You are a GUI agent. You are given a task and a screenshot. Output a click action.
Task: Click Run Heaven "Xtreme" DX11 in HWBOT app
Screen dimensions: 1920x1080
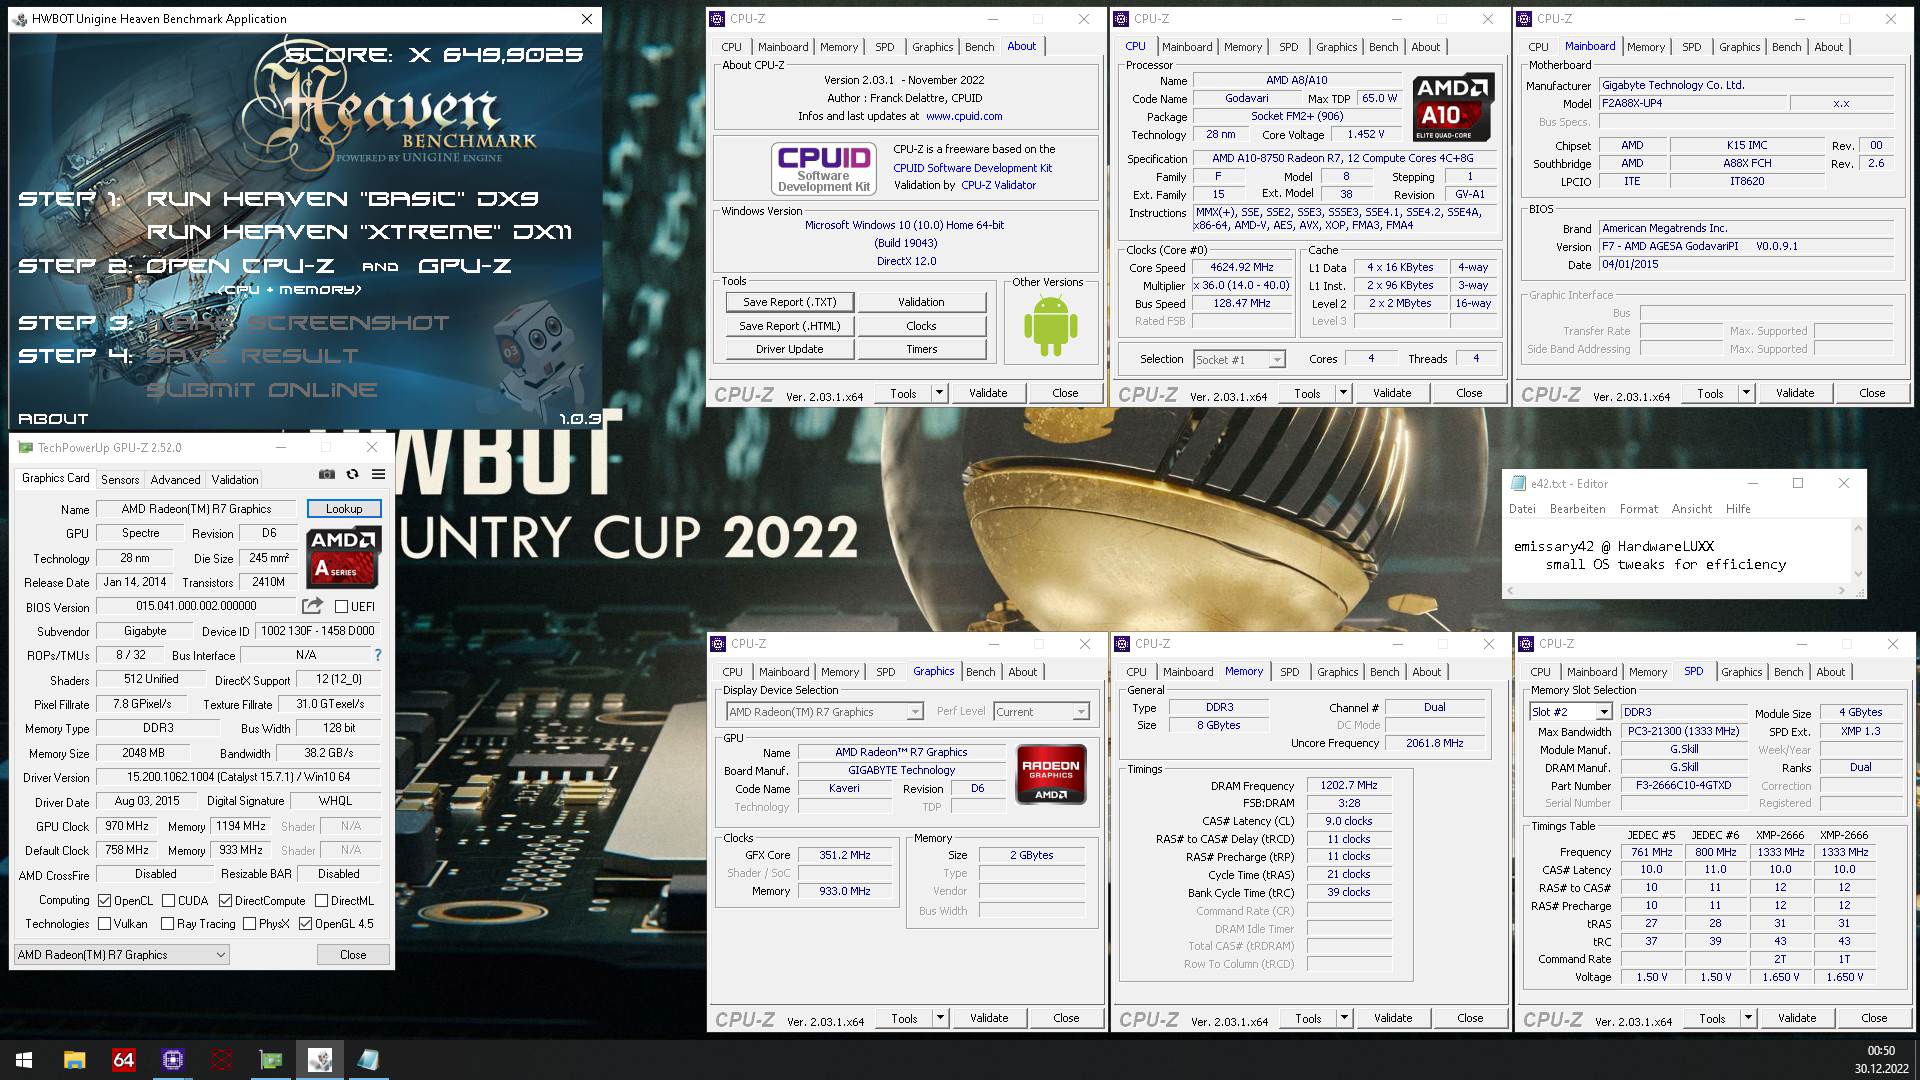point(359,232)
